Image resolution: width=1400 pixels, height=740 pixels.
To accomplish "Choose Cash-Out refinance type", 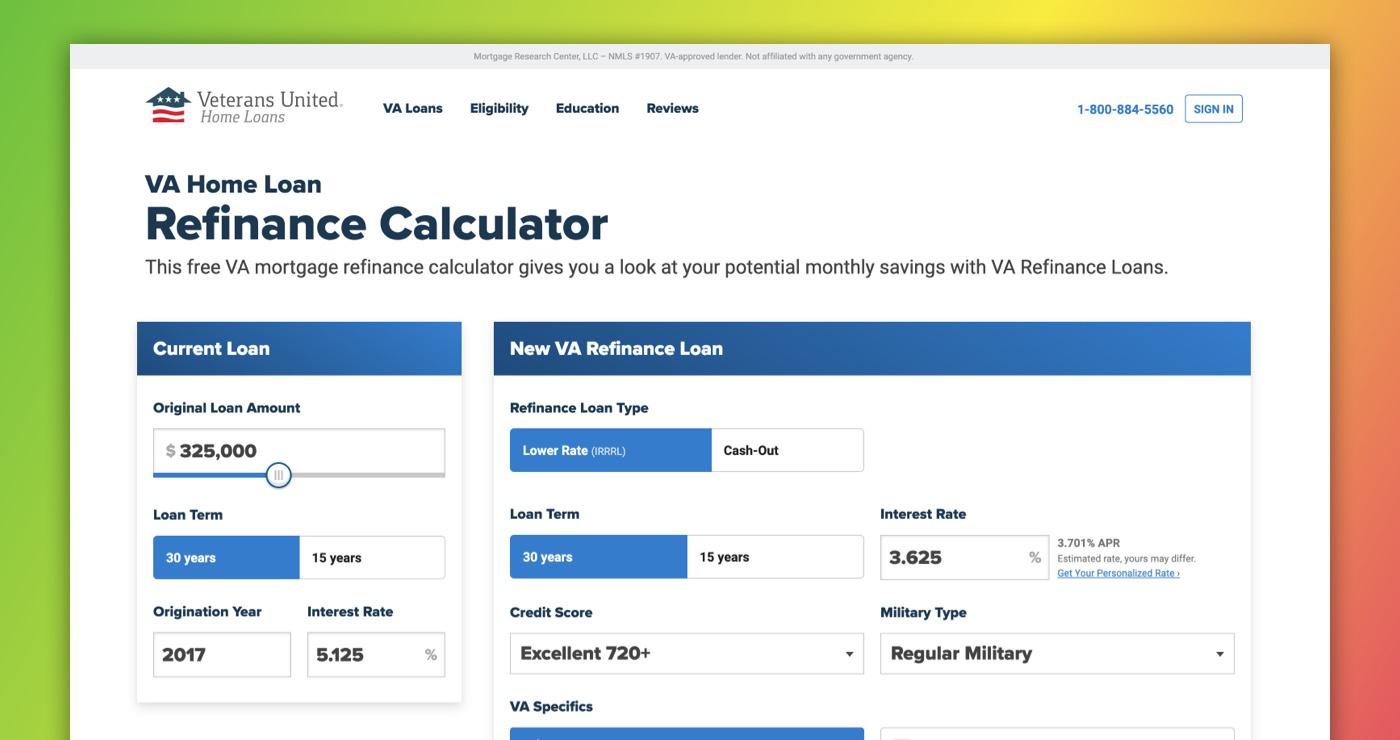I will click(x=787, y=450).
